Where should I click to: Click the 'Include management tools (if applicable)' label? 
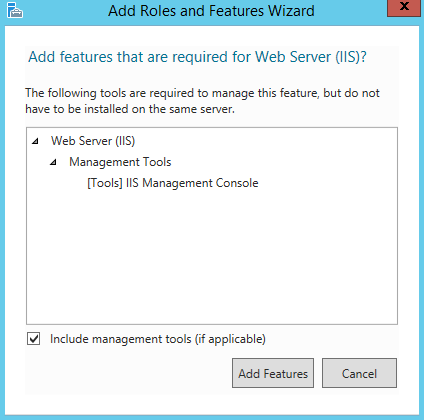pos(158,339)
